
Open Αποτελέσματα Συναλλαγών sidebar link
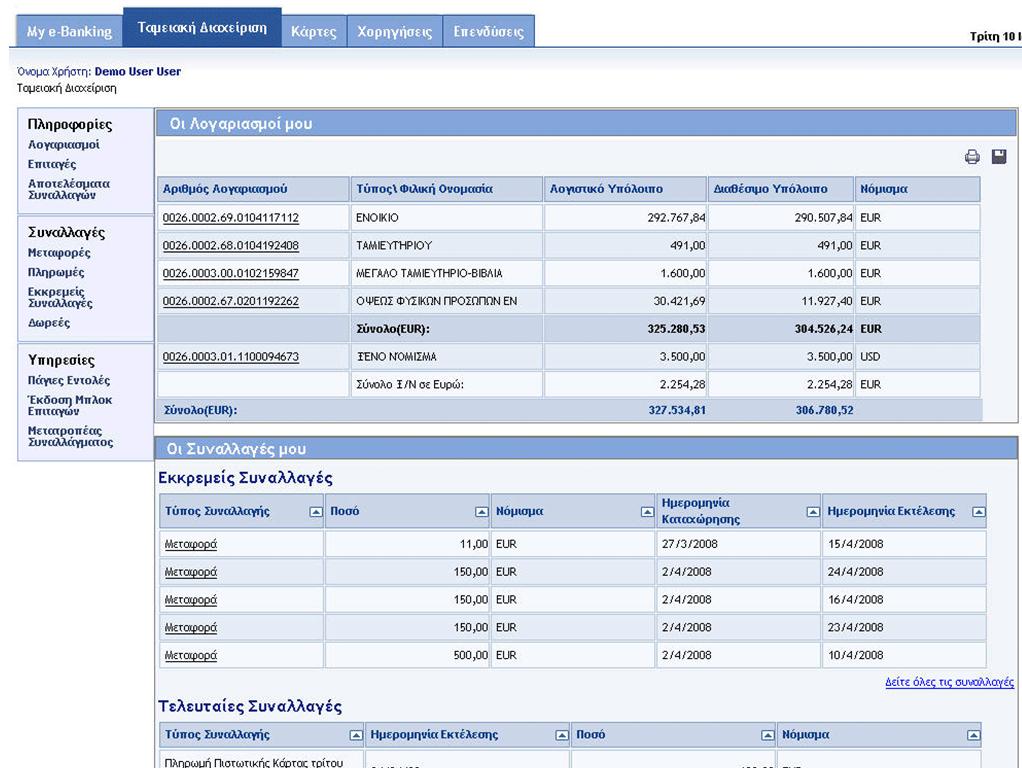(x=69, y=189)
